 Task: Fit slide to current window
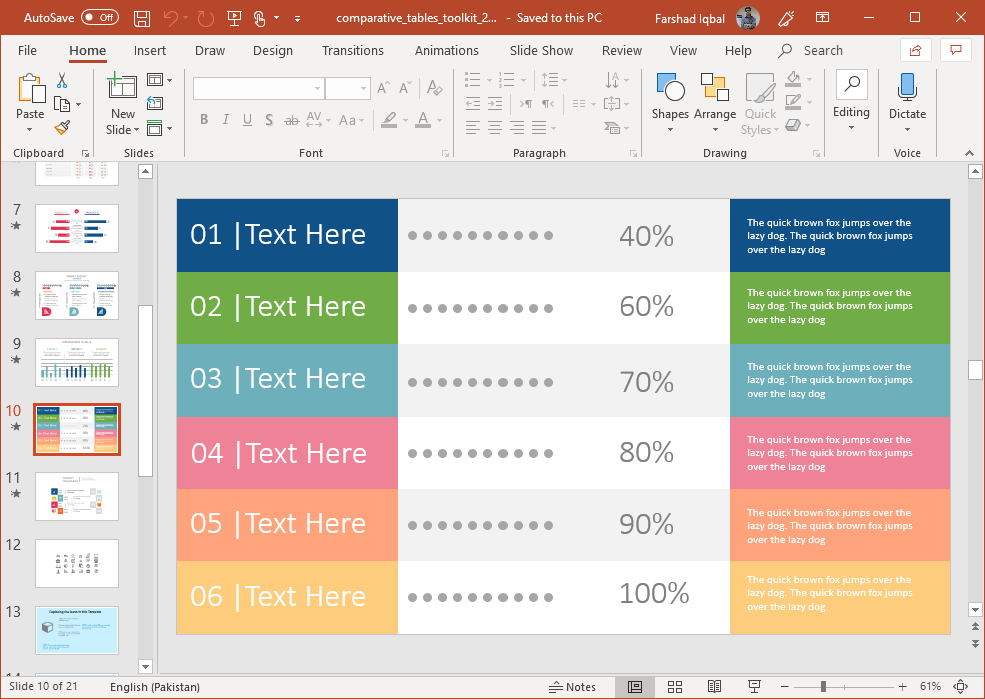click(961, 687)
